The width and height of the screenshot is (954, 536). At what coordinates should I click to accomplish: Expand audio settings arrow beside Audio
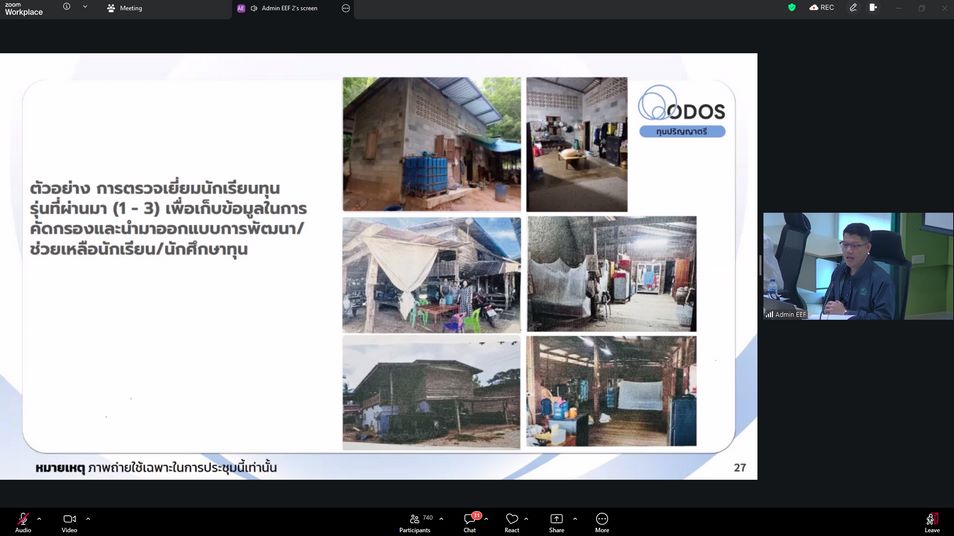(39, 518)
